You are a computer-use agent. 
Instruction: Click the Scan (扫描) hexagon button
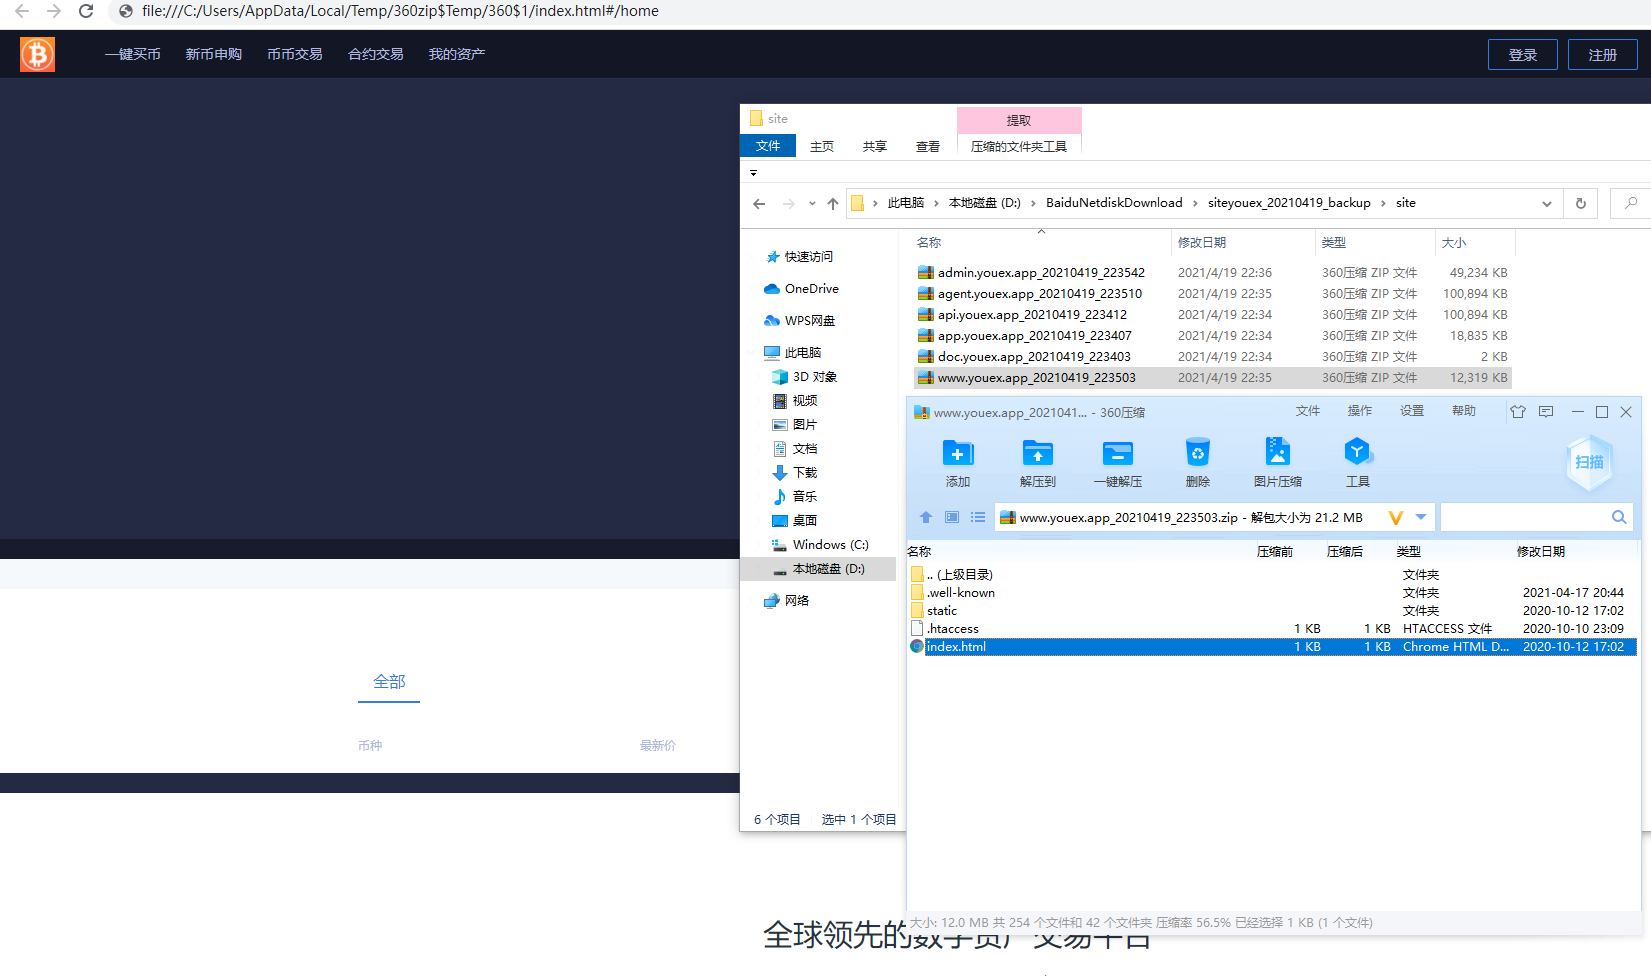pyautogui.click(x=1589, y=462)
